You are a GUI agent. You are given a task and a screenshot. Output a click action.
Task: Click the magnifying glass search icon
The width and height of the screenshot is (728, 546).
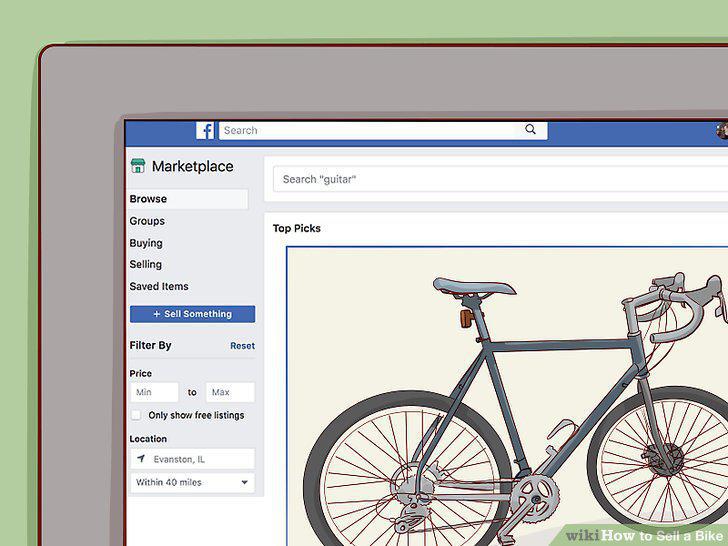530,130
